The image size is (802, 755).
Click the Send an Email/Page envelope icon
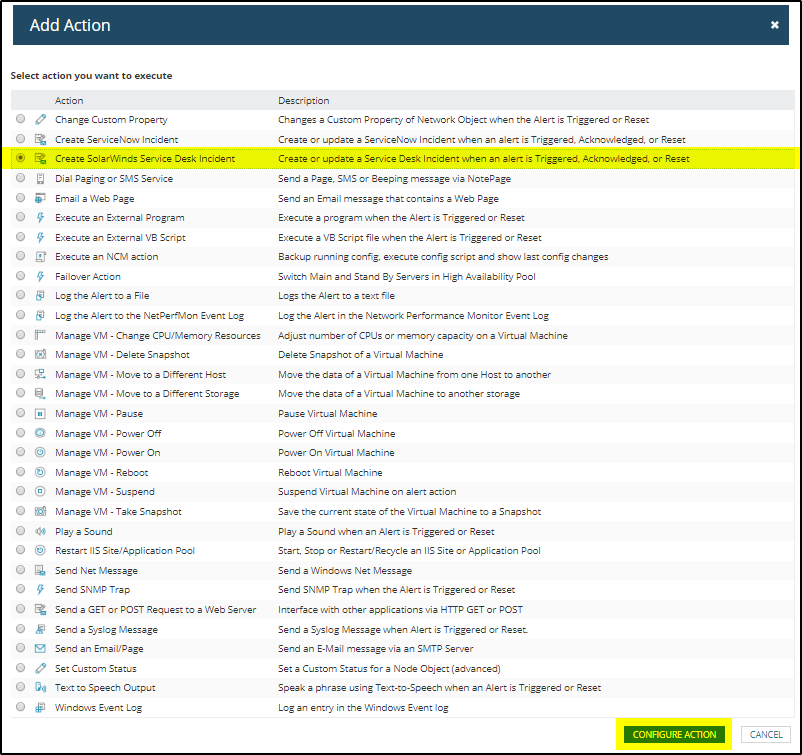[x=40, y=649]
